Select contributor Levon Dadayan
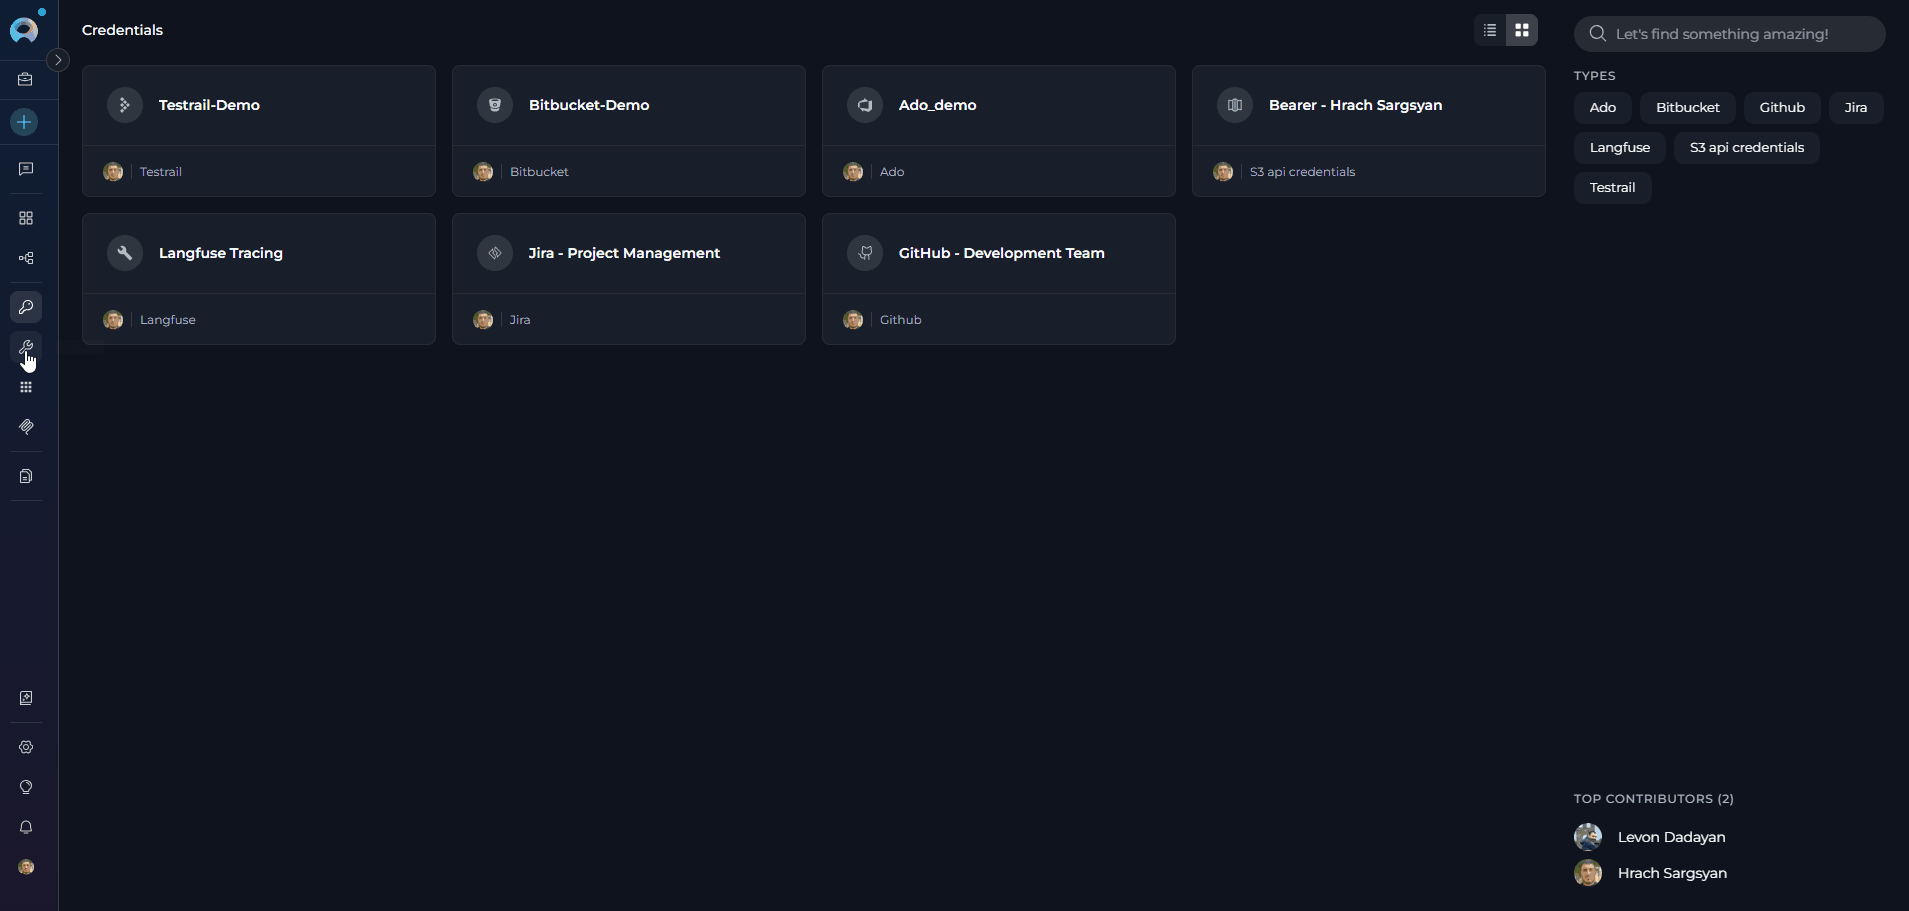The height and width of the screenshot is (911, 1909). (x=1670, y=837)
